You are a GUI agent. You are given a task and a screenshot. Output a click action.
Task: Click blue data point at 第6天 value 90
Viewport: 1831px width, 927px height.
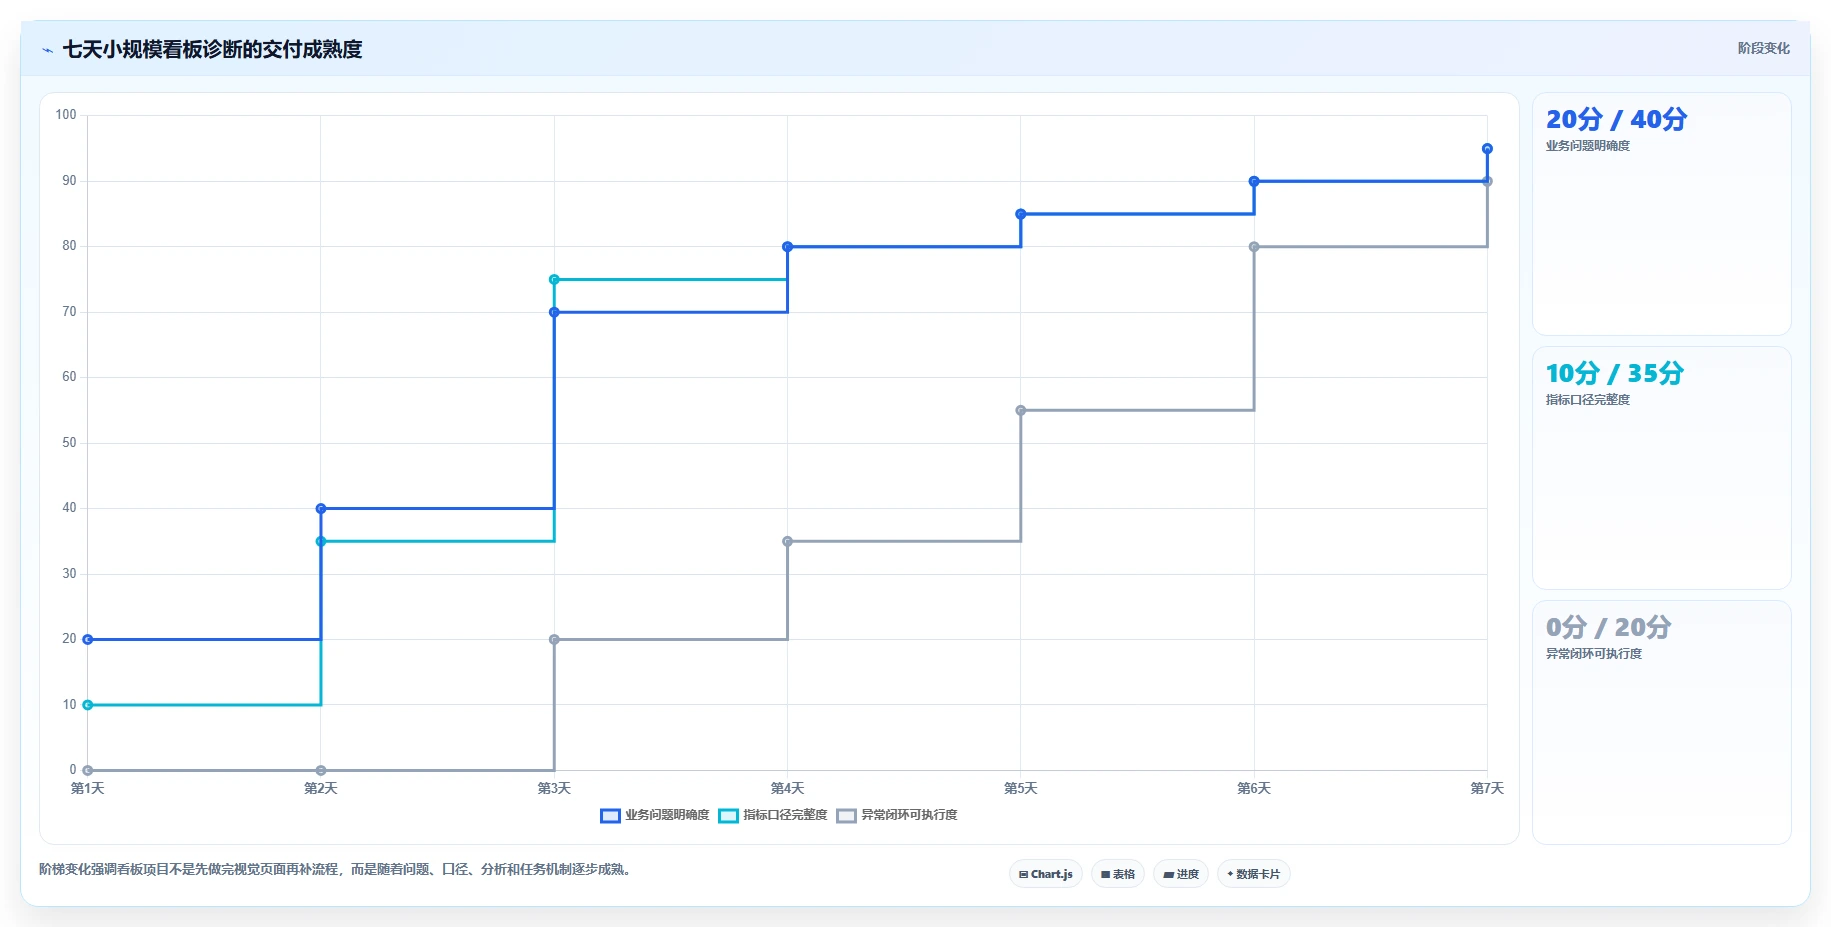click(x=1254, y=181)
